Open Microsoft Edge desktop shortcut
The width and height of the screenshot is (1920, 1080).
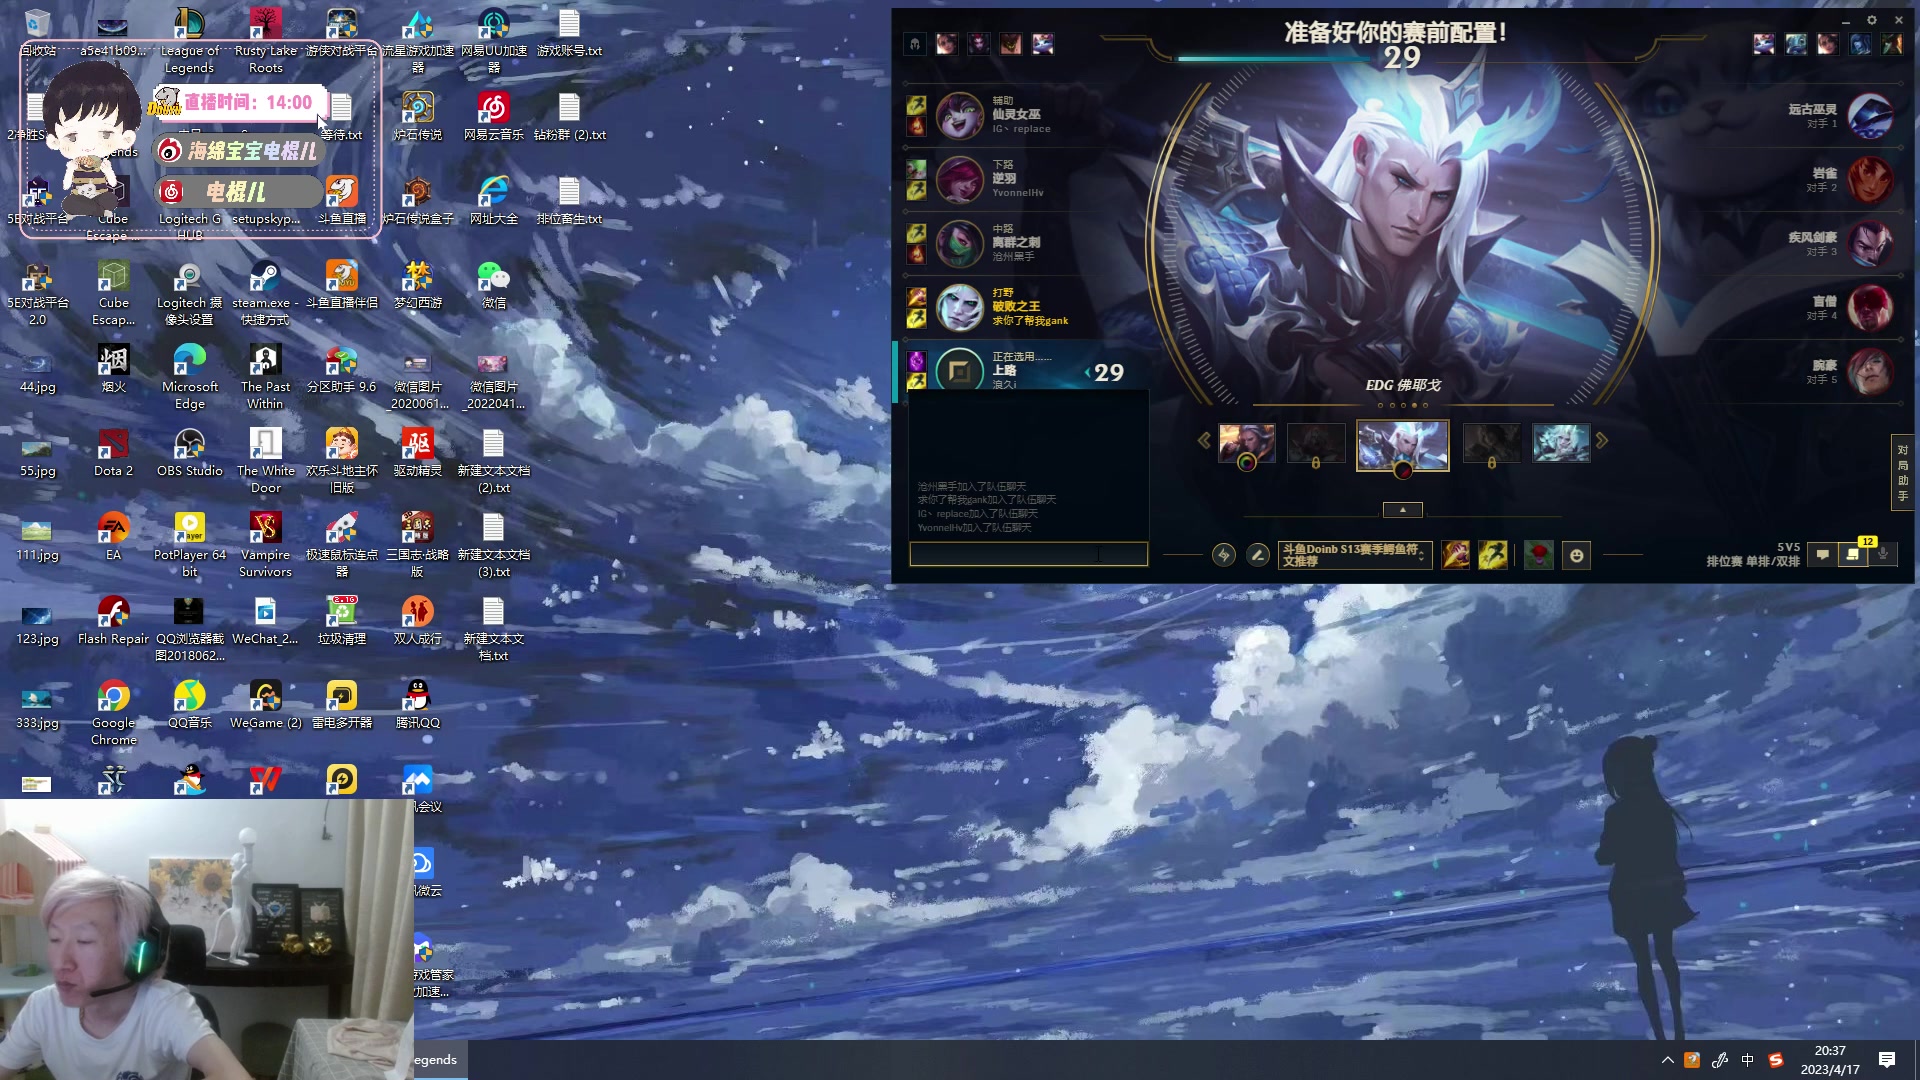point(189,376)
